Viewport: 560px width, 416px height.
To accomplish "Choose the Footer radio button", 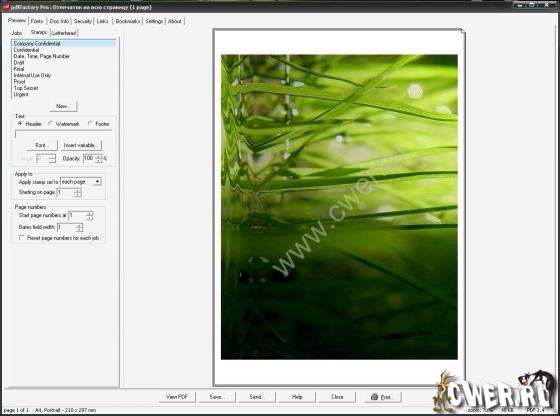I will click(x=90, y=124).
